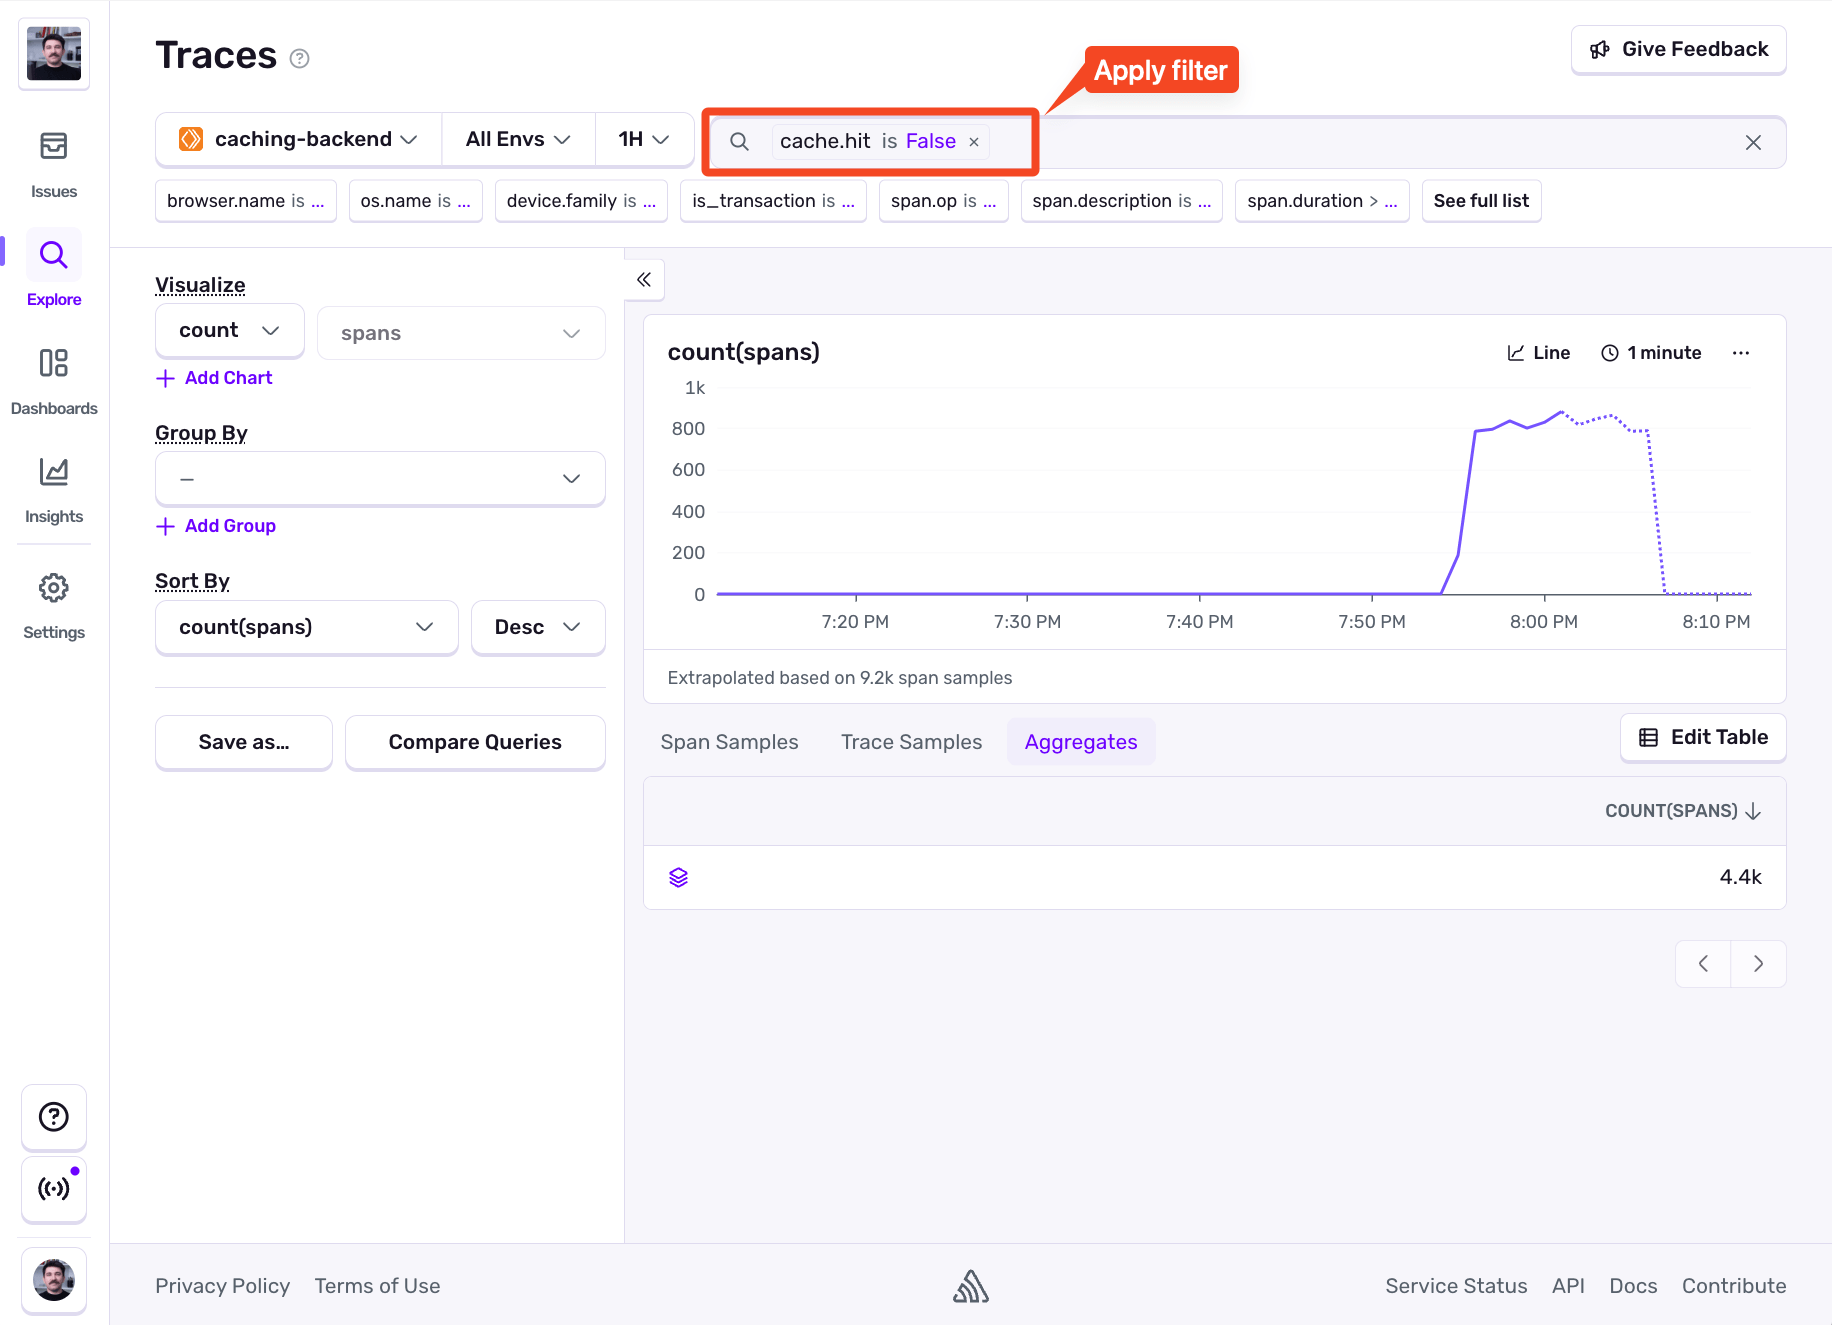Collapse the query sidebar with double chevron

644,280
